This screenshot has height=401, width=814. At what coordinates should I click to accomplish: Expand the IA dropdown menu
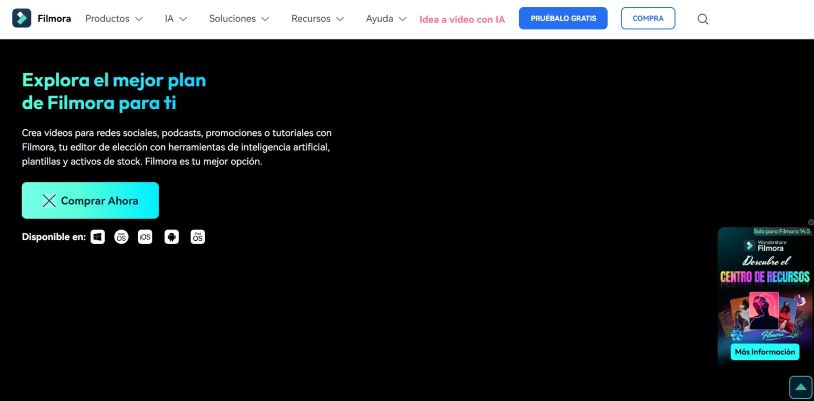(175, 19)
